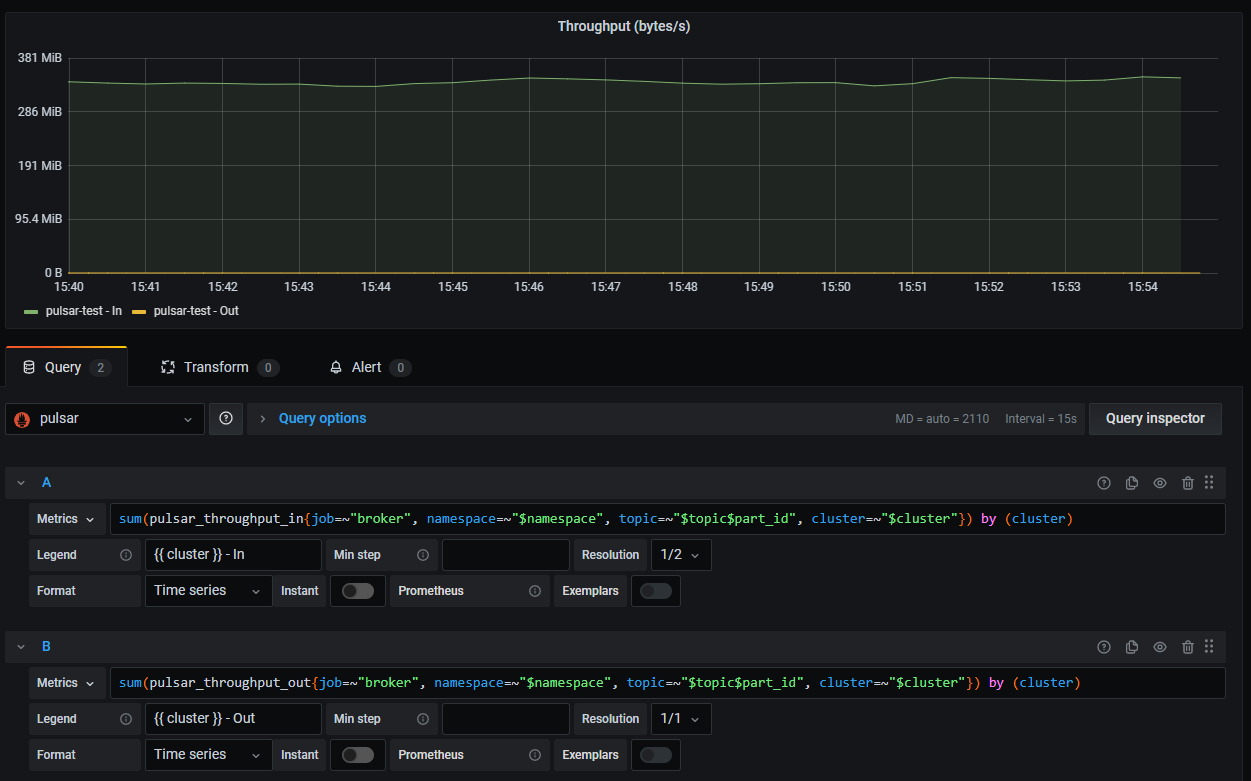Open Resolution 1/2 dropdown in query A
Image resolution: width=1251 pixels, height=781 pixels.
click(x=681, y=555)
